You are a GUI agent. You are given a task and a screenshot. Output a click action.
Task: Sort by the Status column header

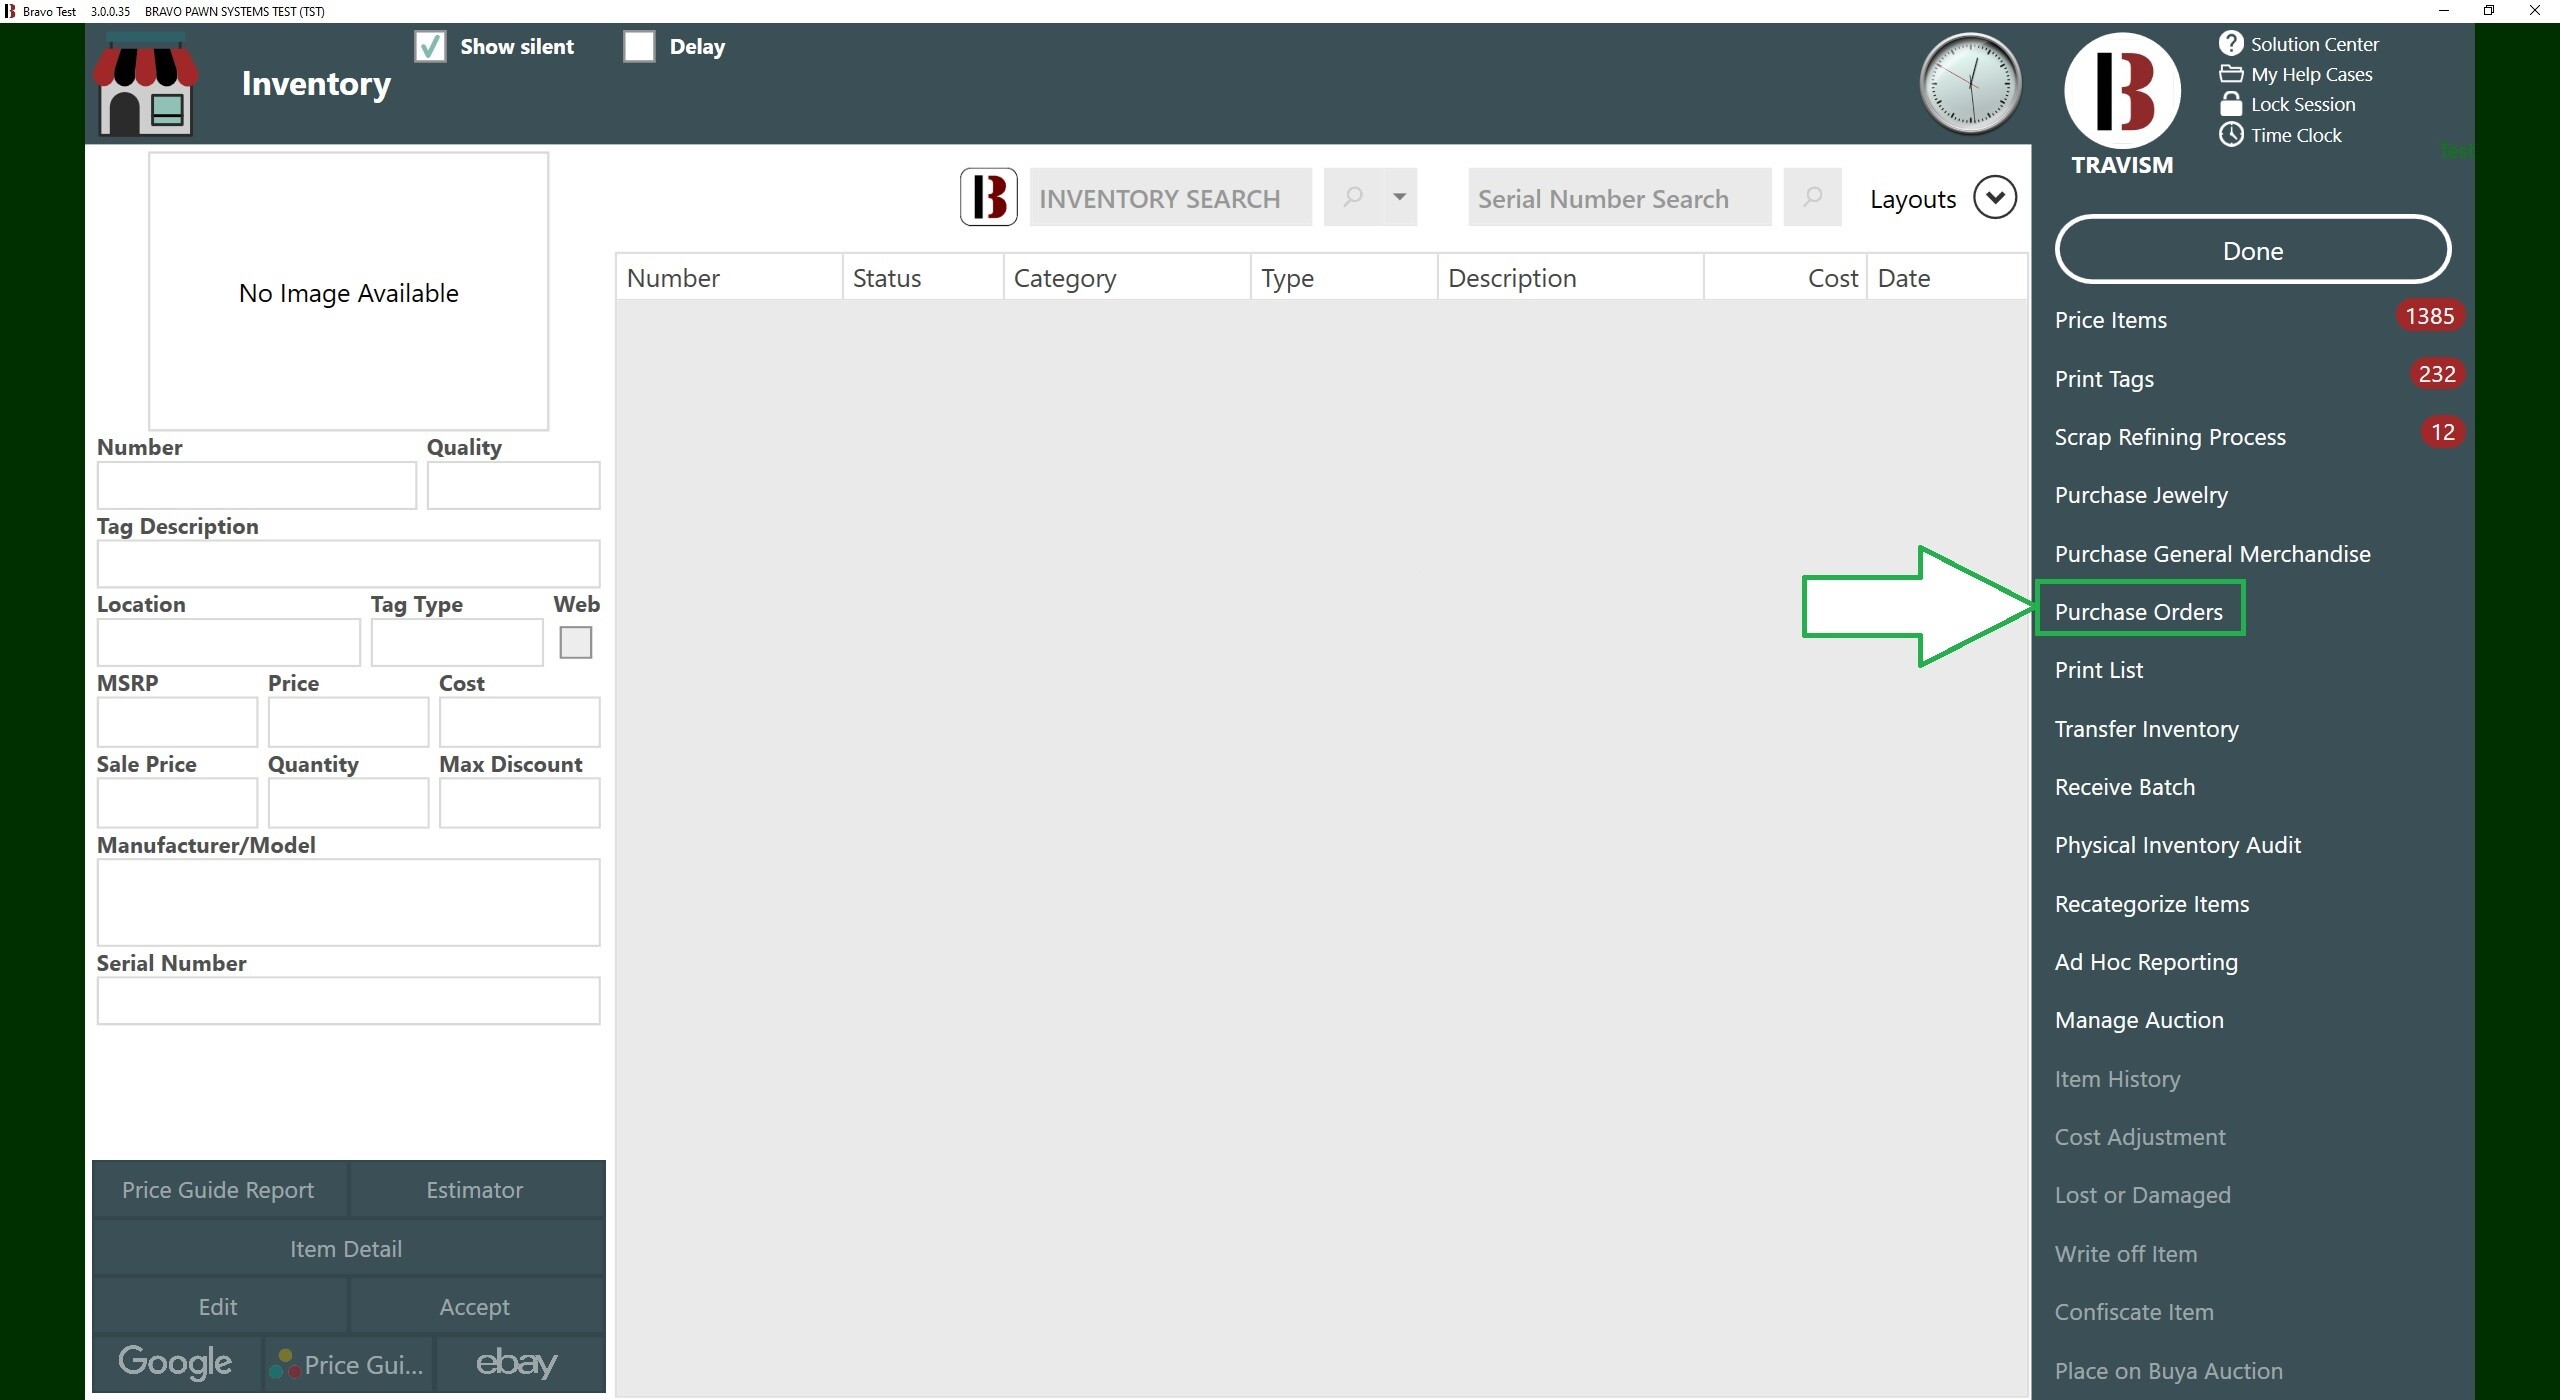[x=923, y=277]
